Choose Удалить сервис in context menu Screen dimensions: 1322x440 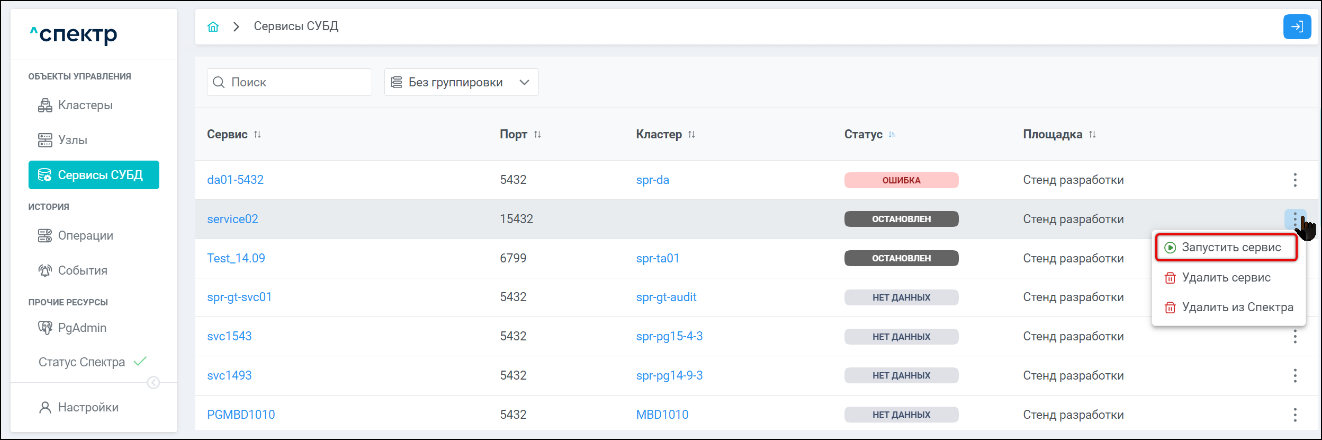coord(1225,277)
